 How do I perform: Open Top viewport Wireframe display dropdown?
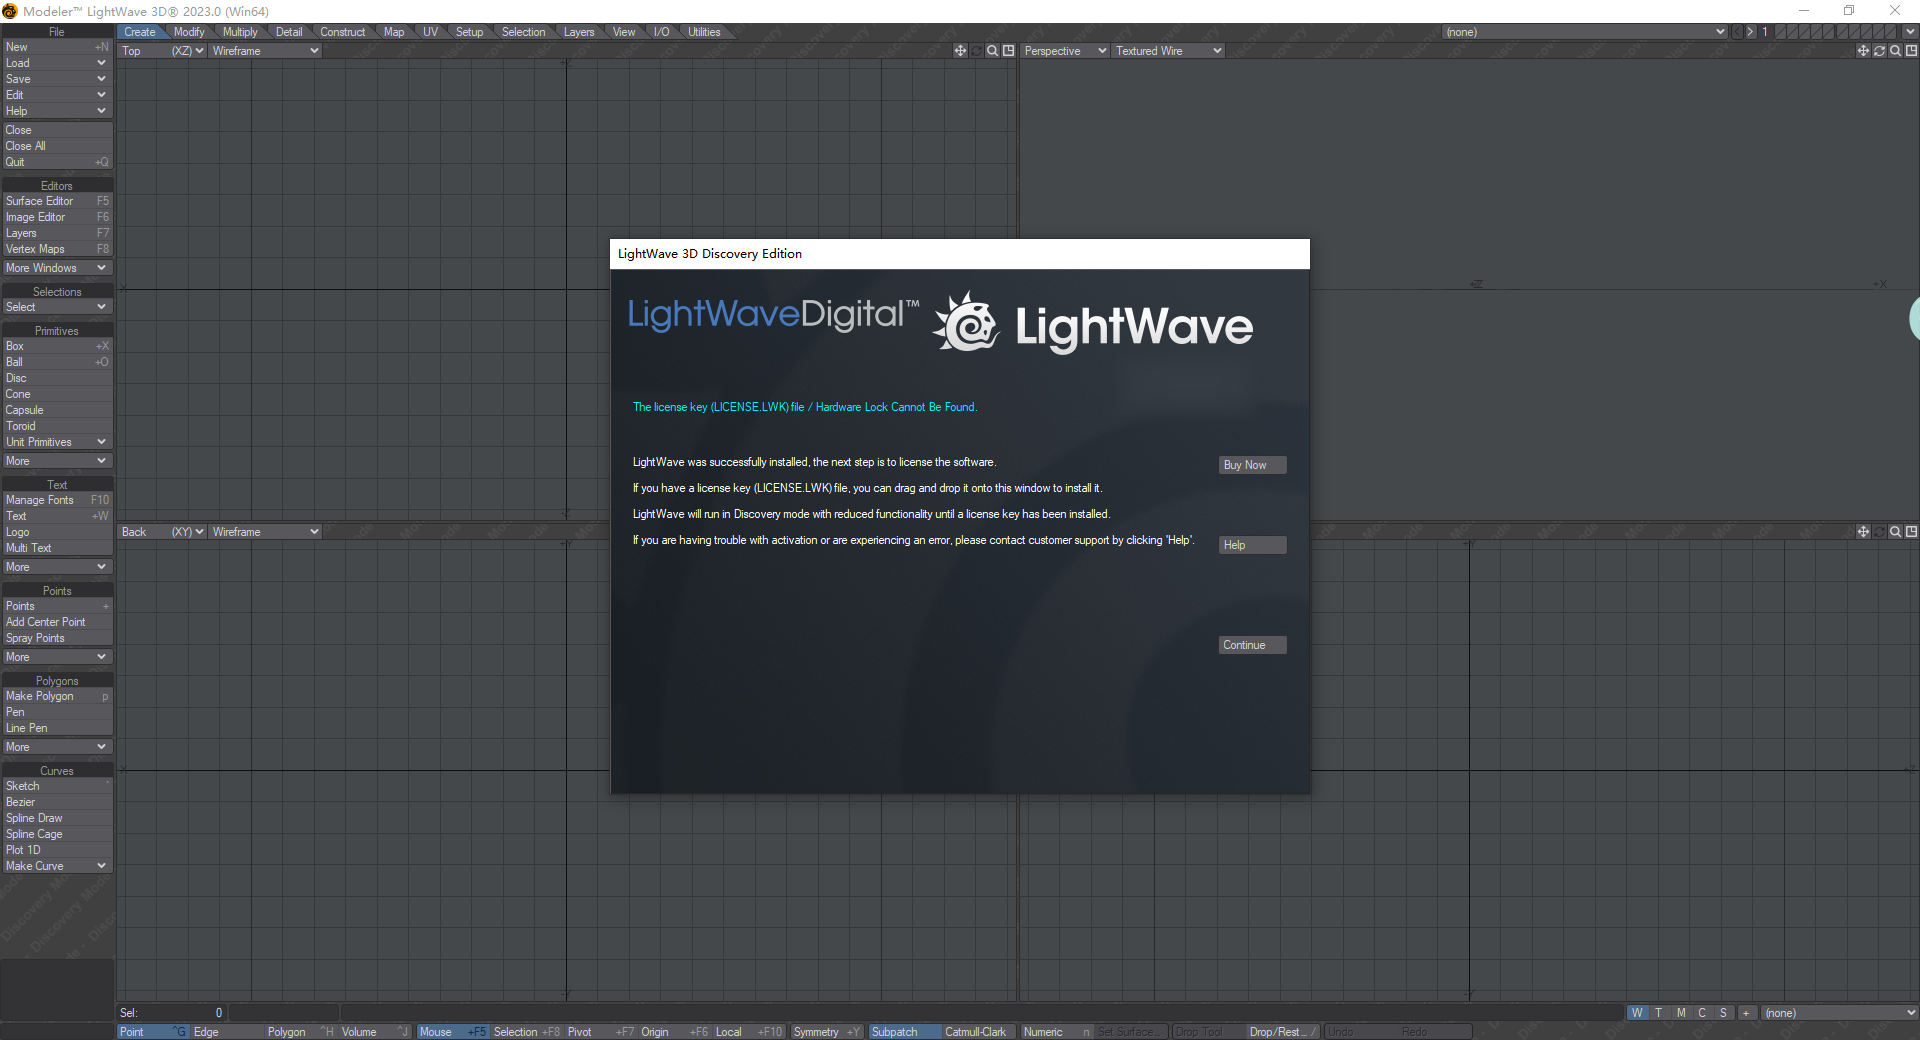click(x=265, y=51)
